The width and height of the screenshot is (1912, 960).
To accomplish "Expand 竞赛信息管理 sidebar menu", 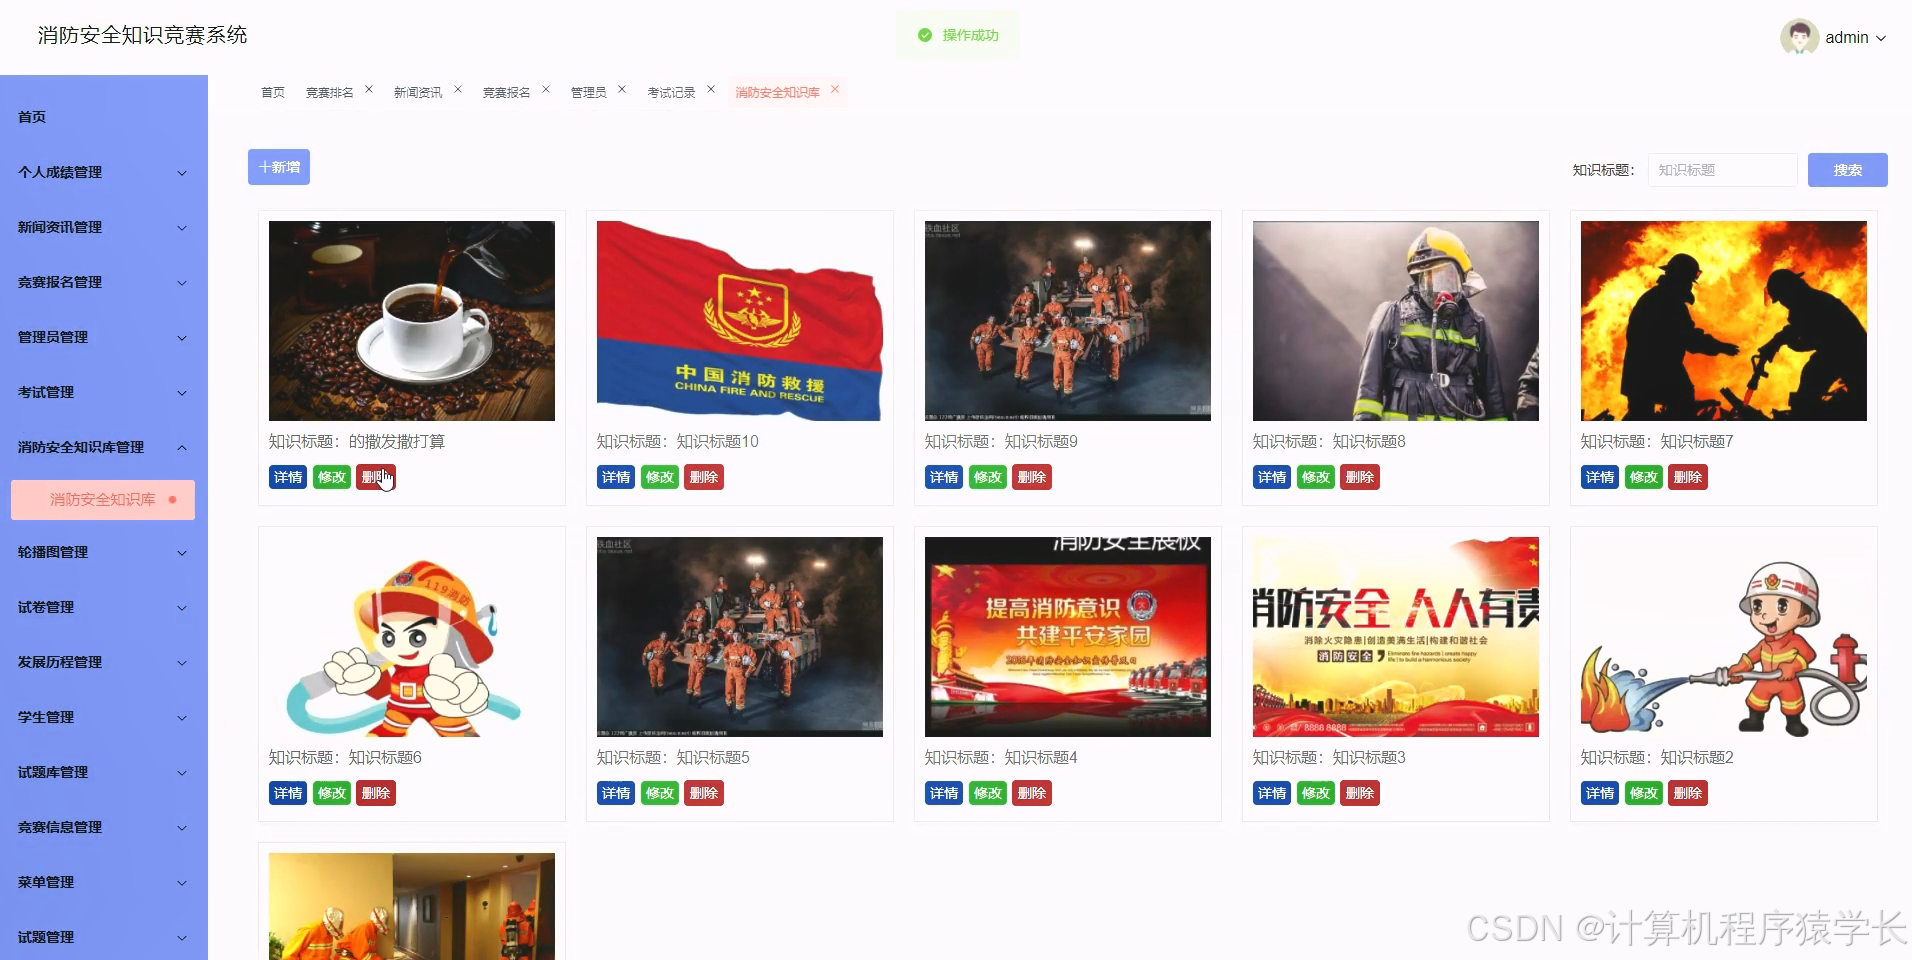I will click(104, 827).
